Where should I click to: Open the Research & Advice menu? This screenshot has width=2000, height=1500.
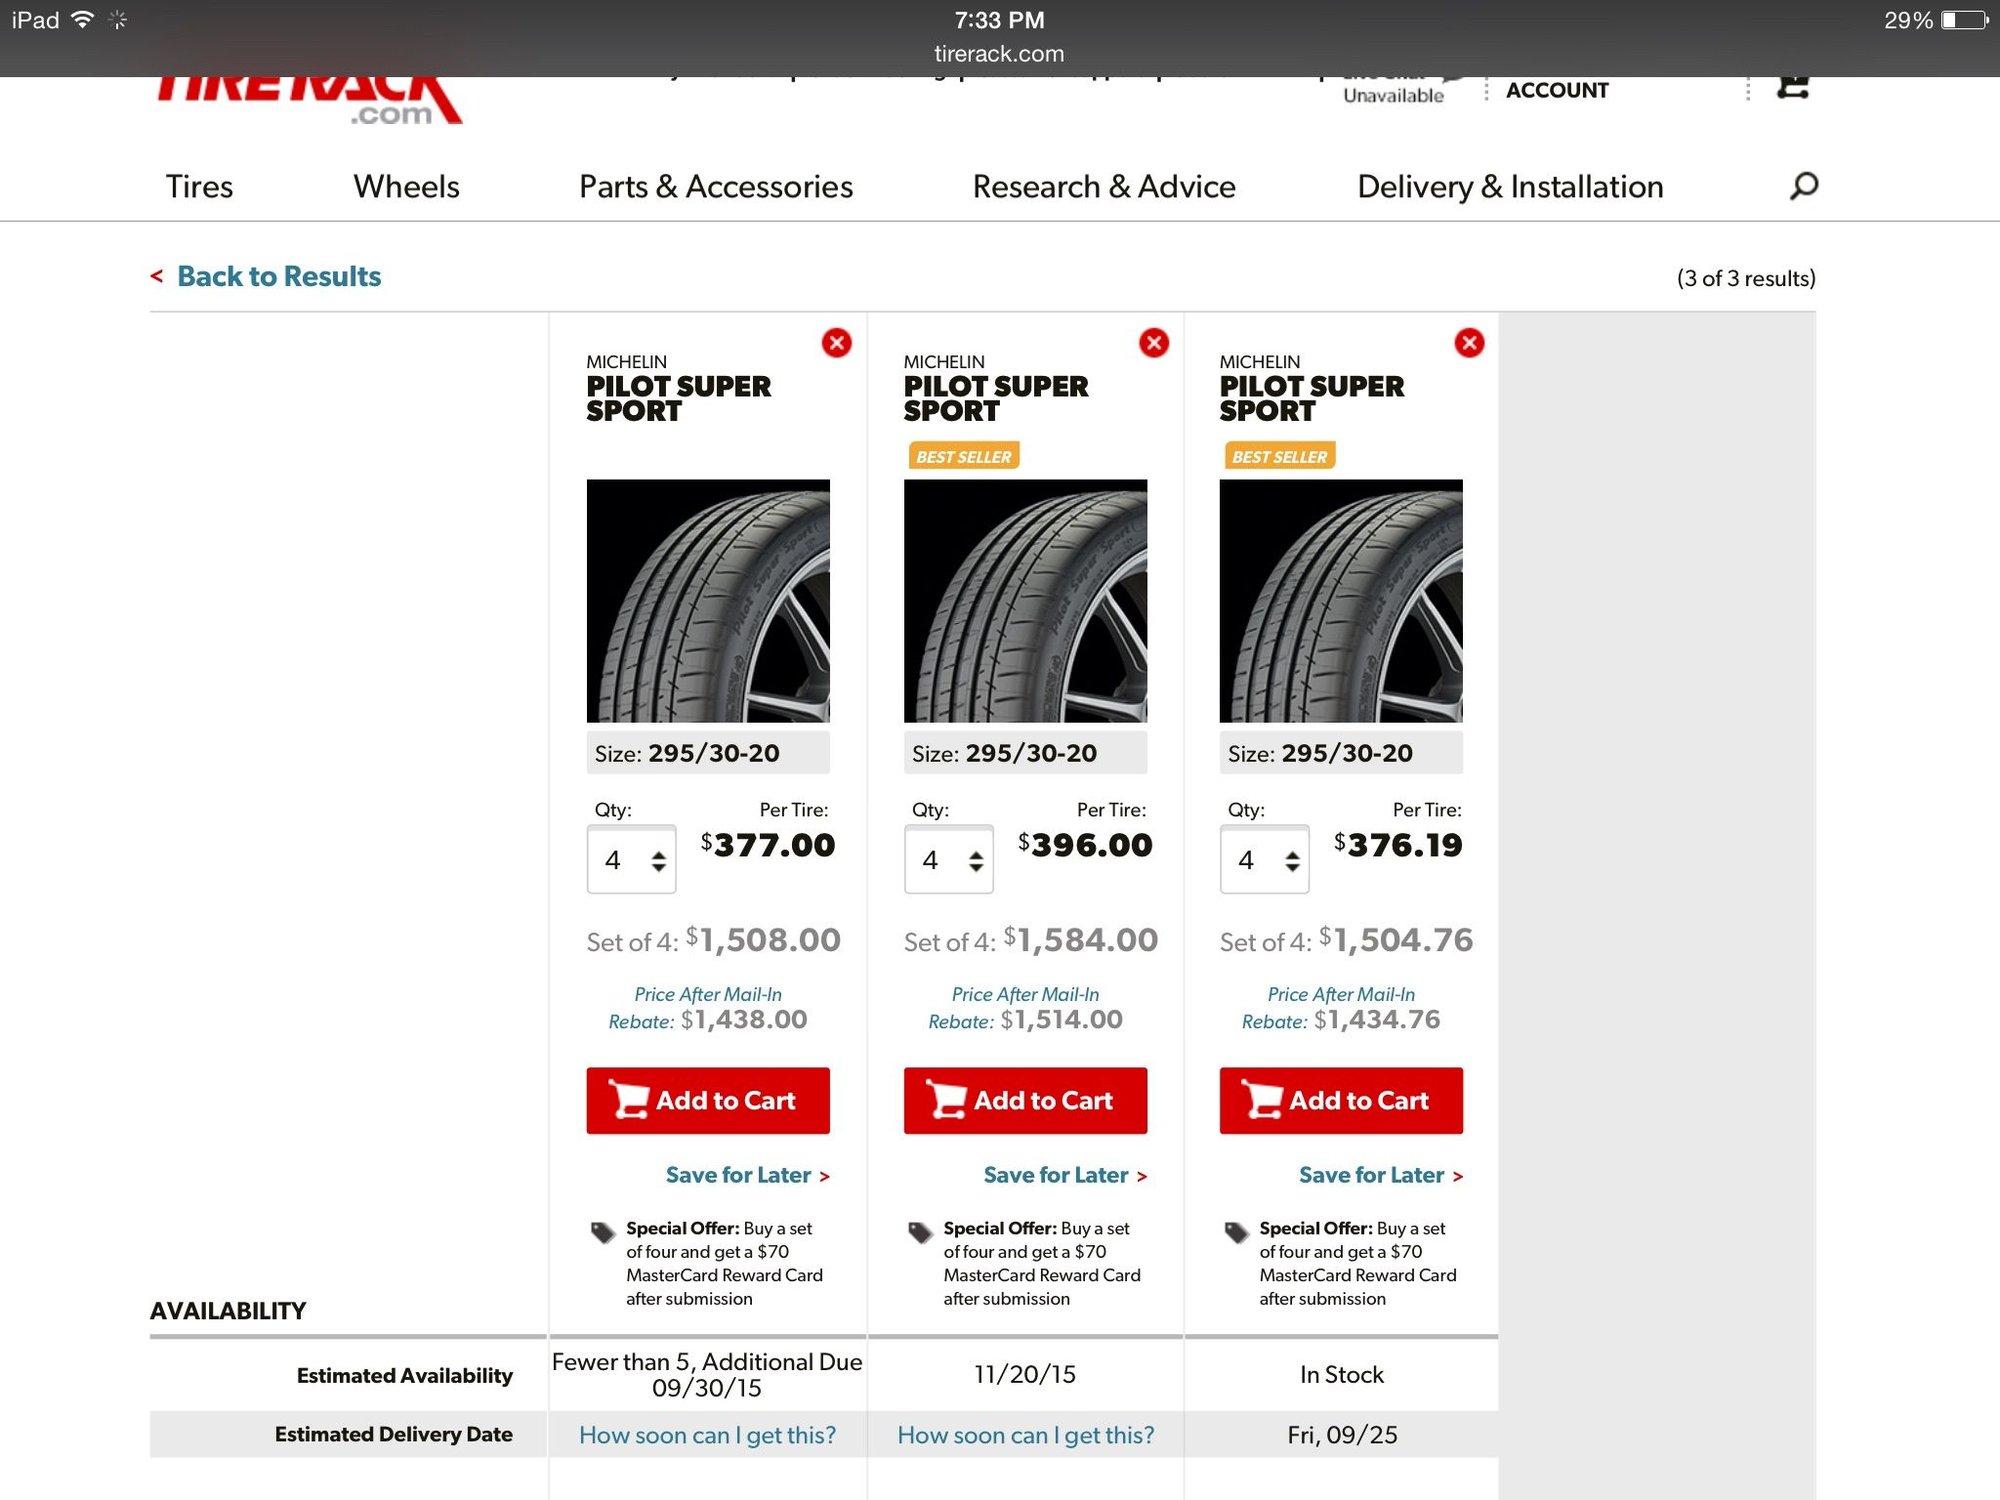point(1104,187)
